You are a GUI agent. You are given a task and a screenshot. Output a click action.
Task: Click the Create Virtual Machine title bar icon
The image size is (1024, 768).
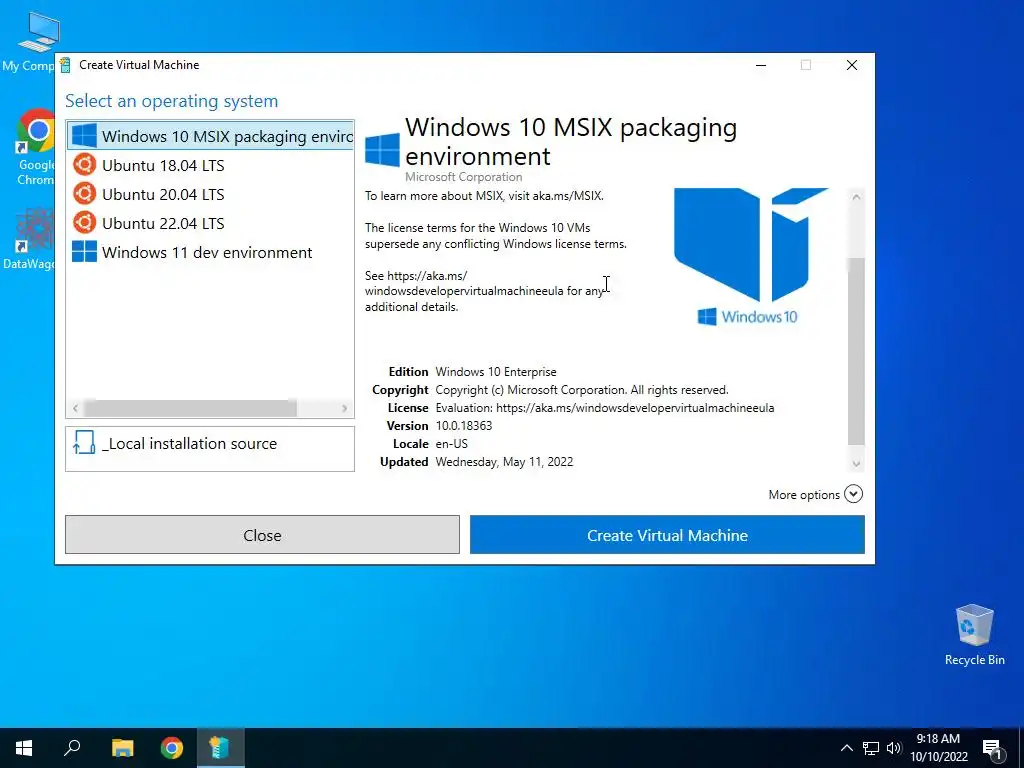coord(65,65)
